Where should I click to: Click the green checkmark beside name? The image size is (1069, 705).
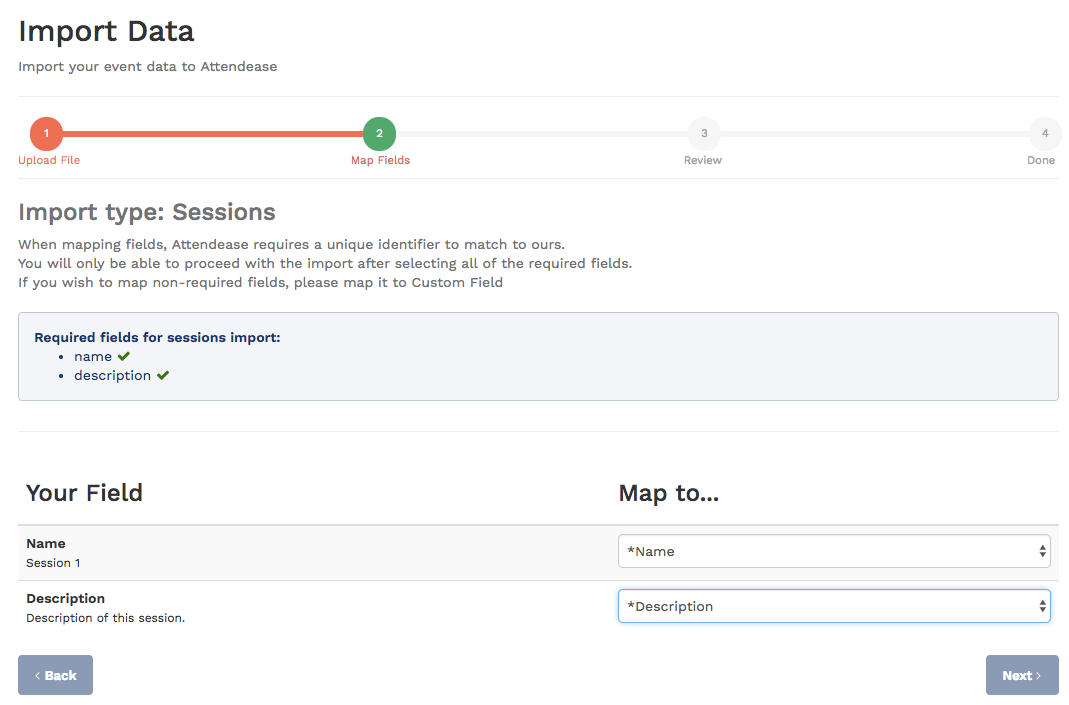(x=124, y=356)
